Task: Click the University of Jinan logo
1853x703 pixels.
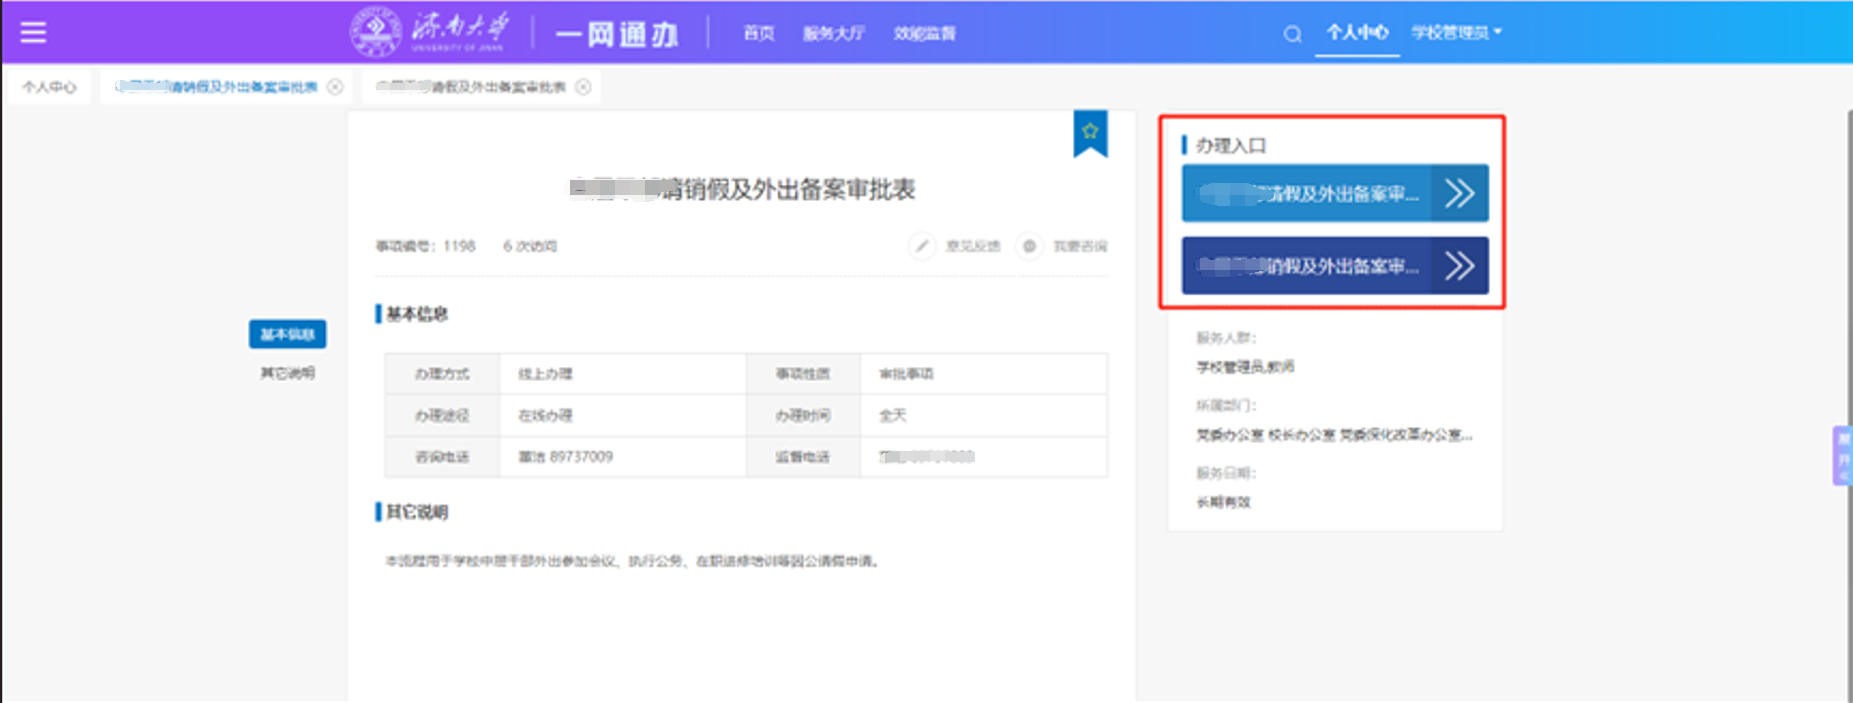Action: (x=430, y=32)
